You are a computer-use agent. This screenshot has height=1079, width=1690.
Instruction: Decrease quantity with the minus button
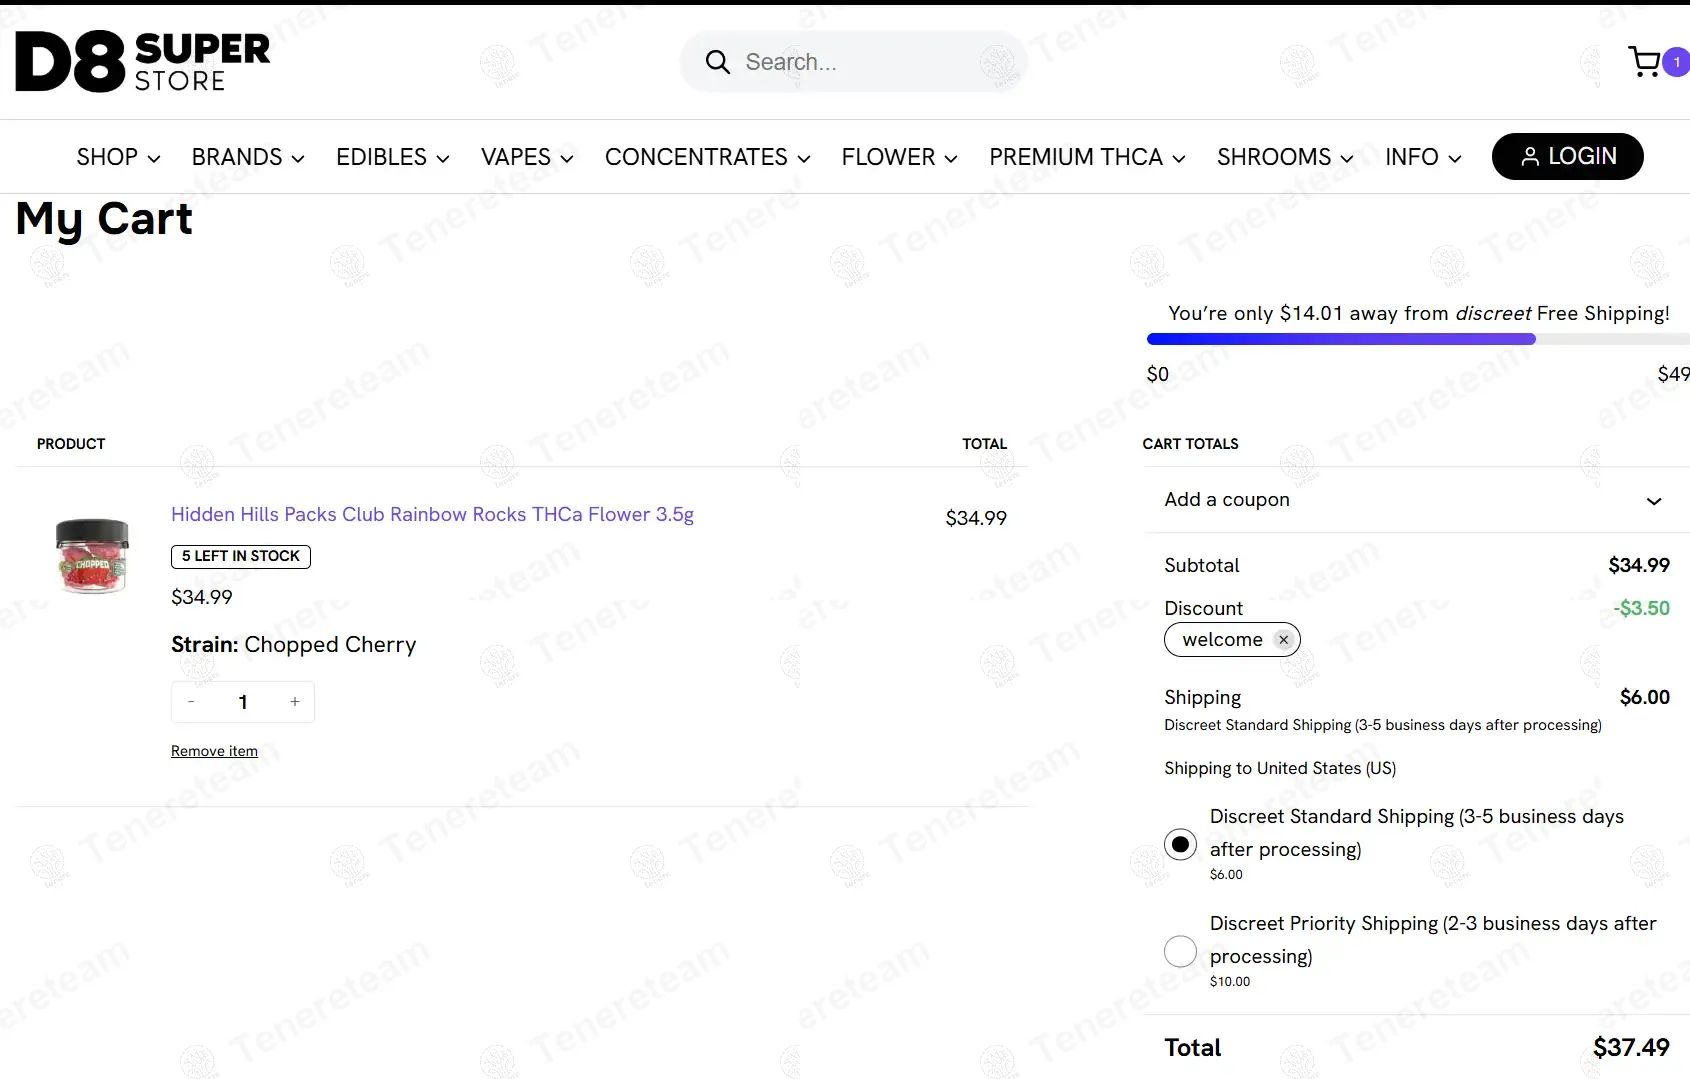[x=191, y=702]
